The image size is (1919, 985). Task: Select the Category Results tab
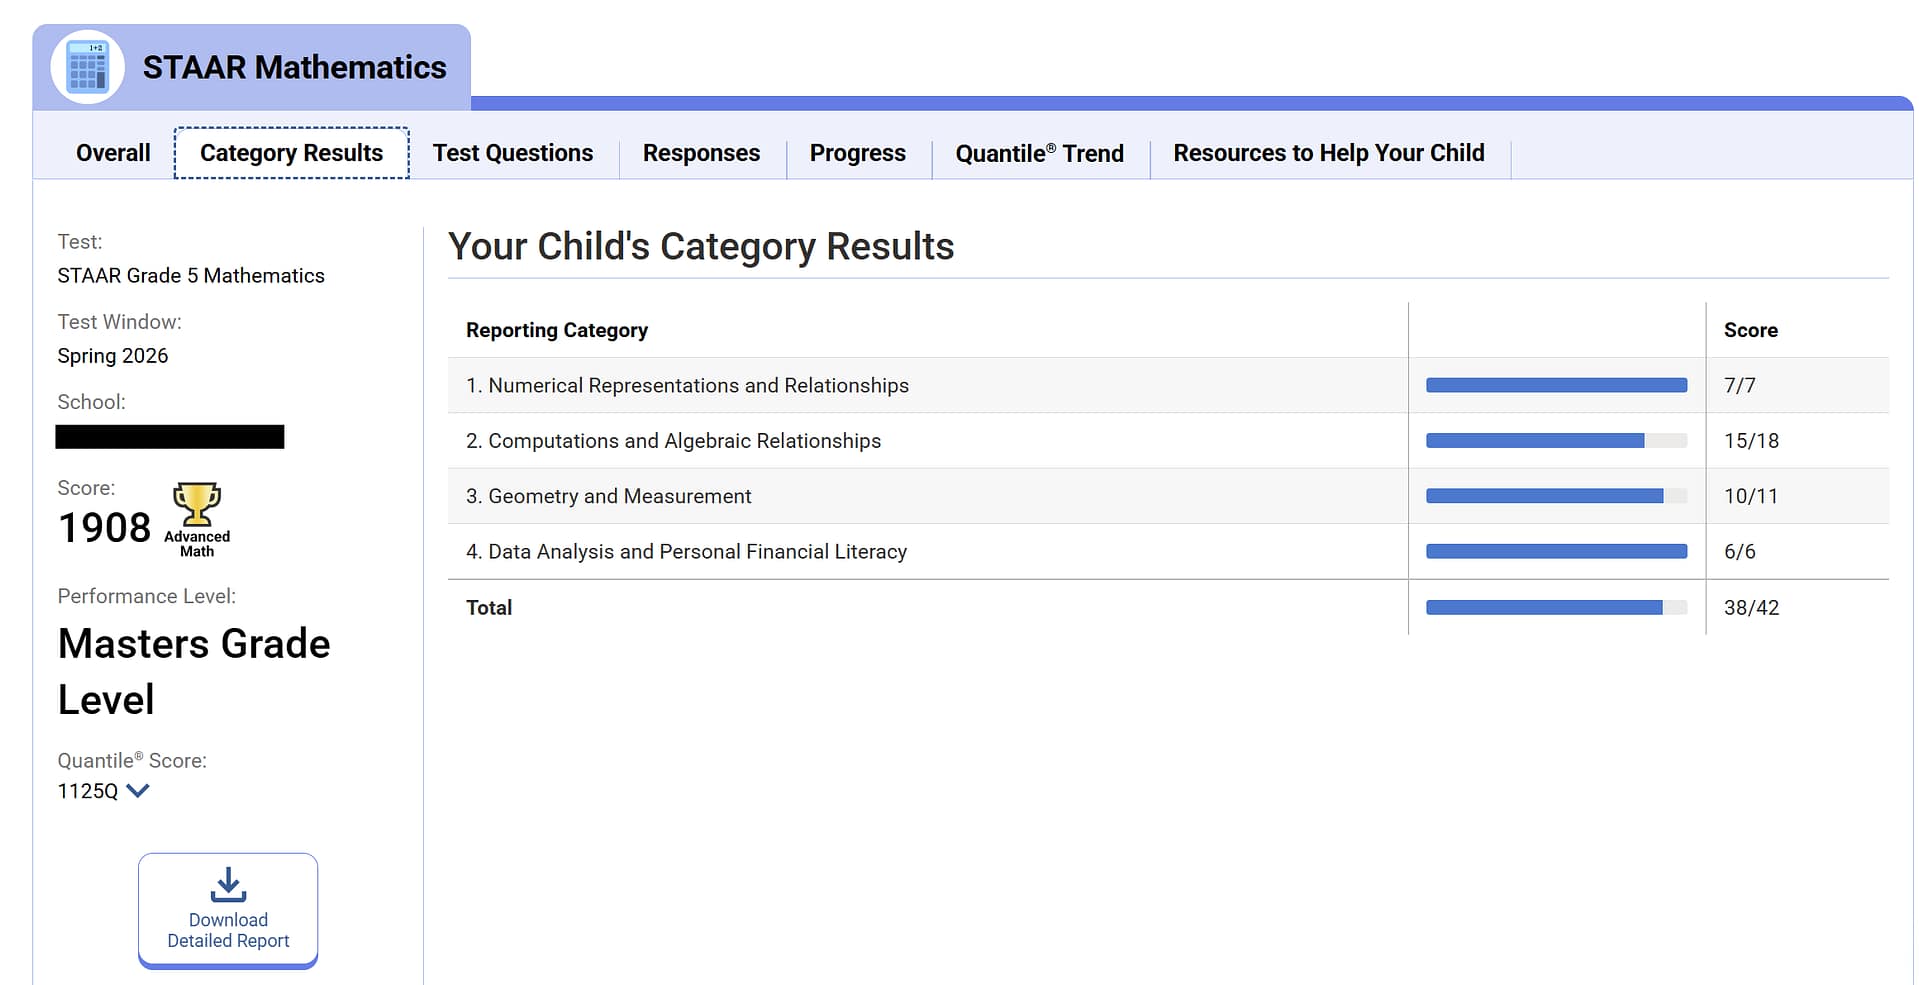tap(291, 153)
